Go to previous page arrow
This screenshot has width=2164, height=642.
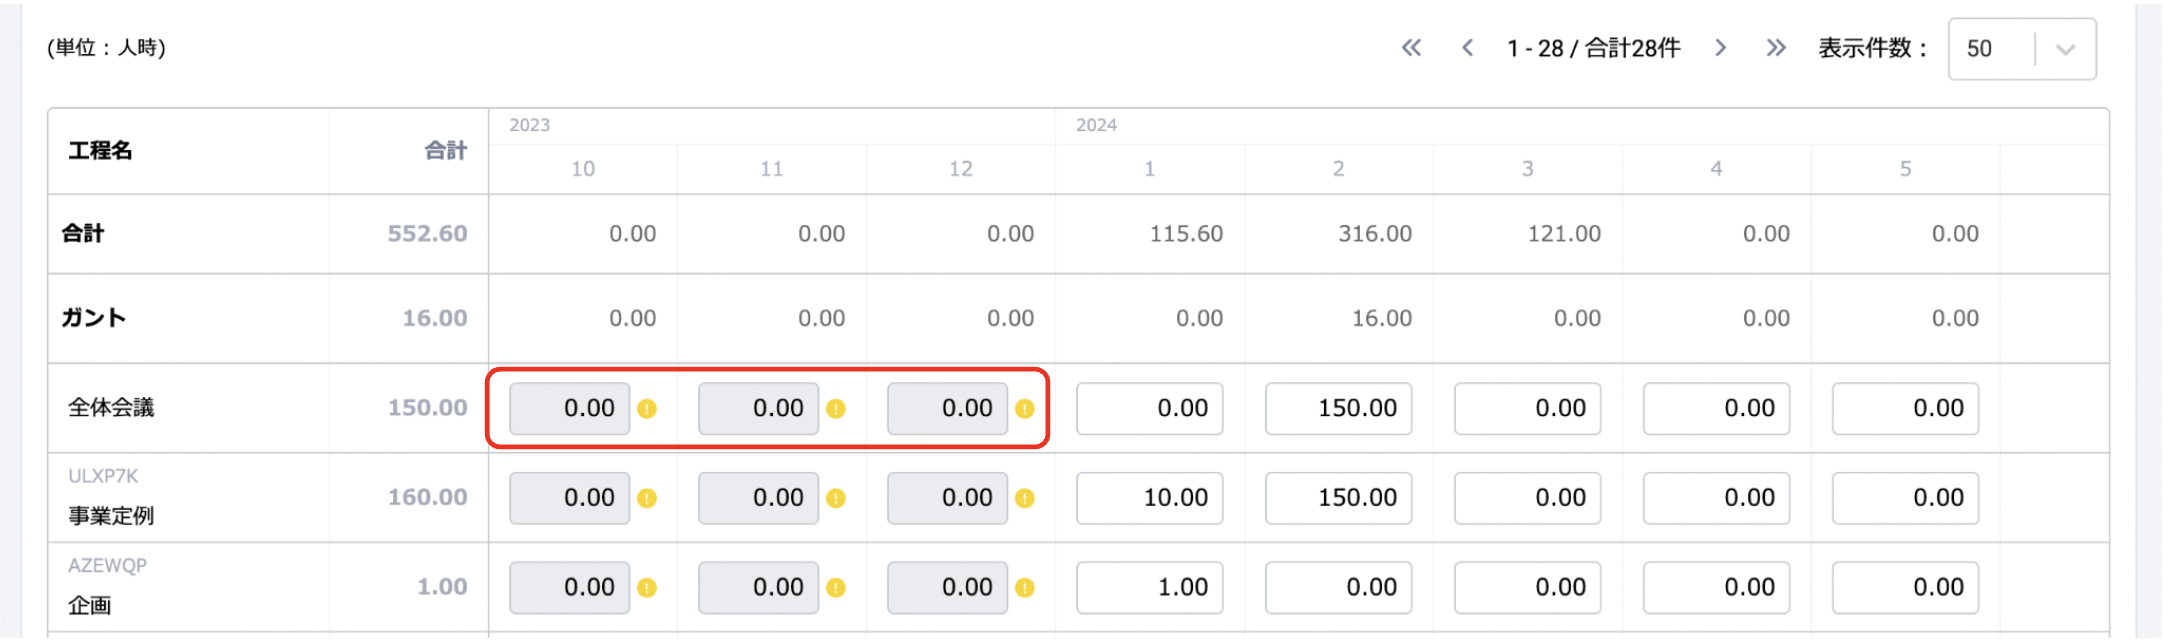tap(1467, 48)
